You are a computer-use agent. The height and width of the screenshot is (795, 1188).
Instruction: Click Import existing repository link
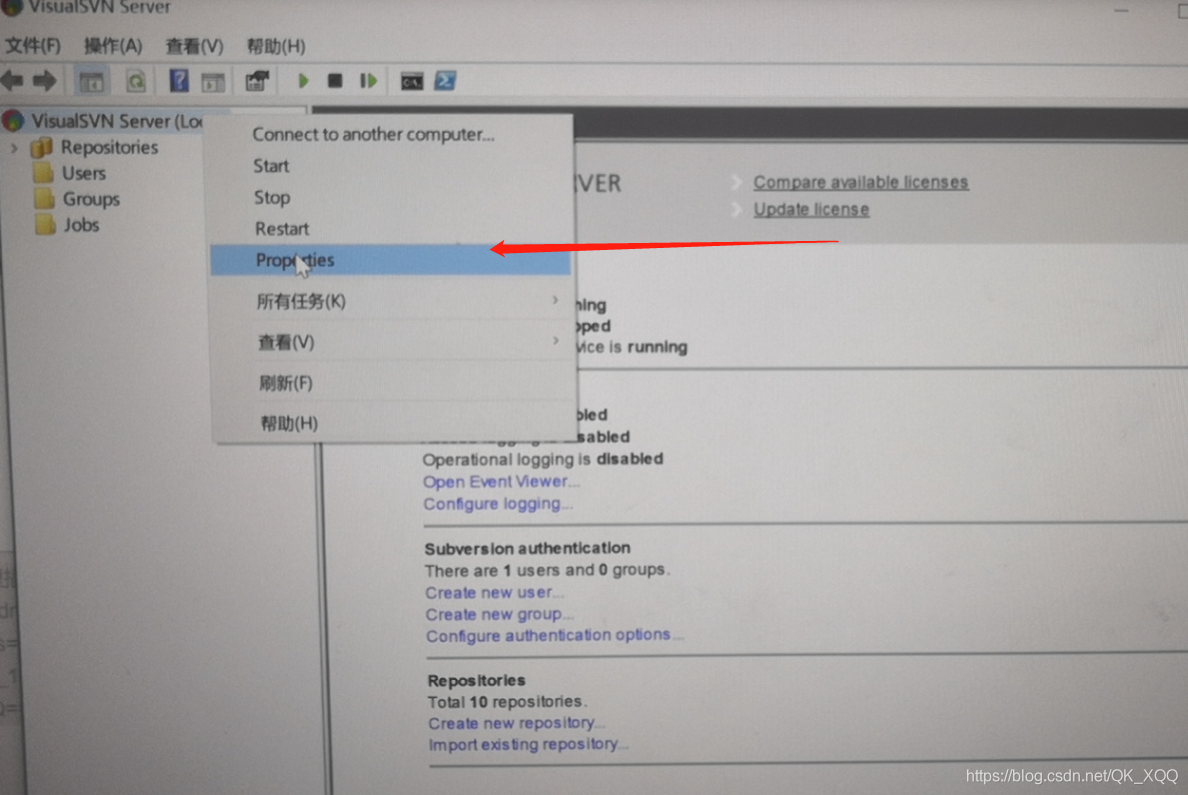[527, 745]
